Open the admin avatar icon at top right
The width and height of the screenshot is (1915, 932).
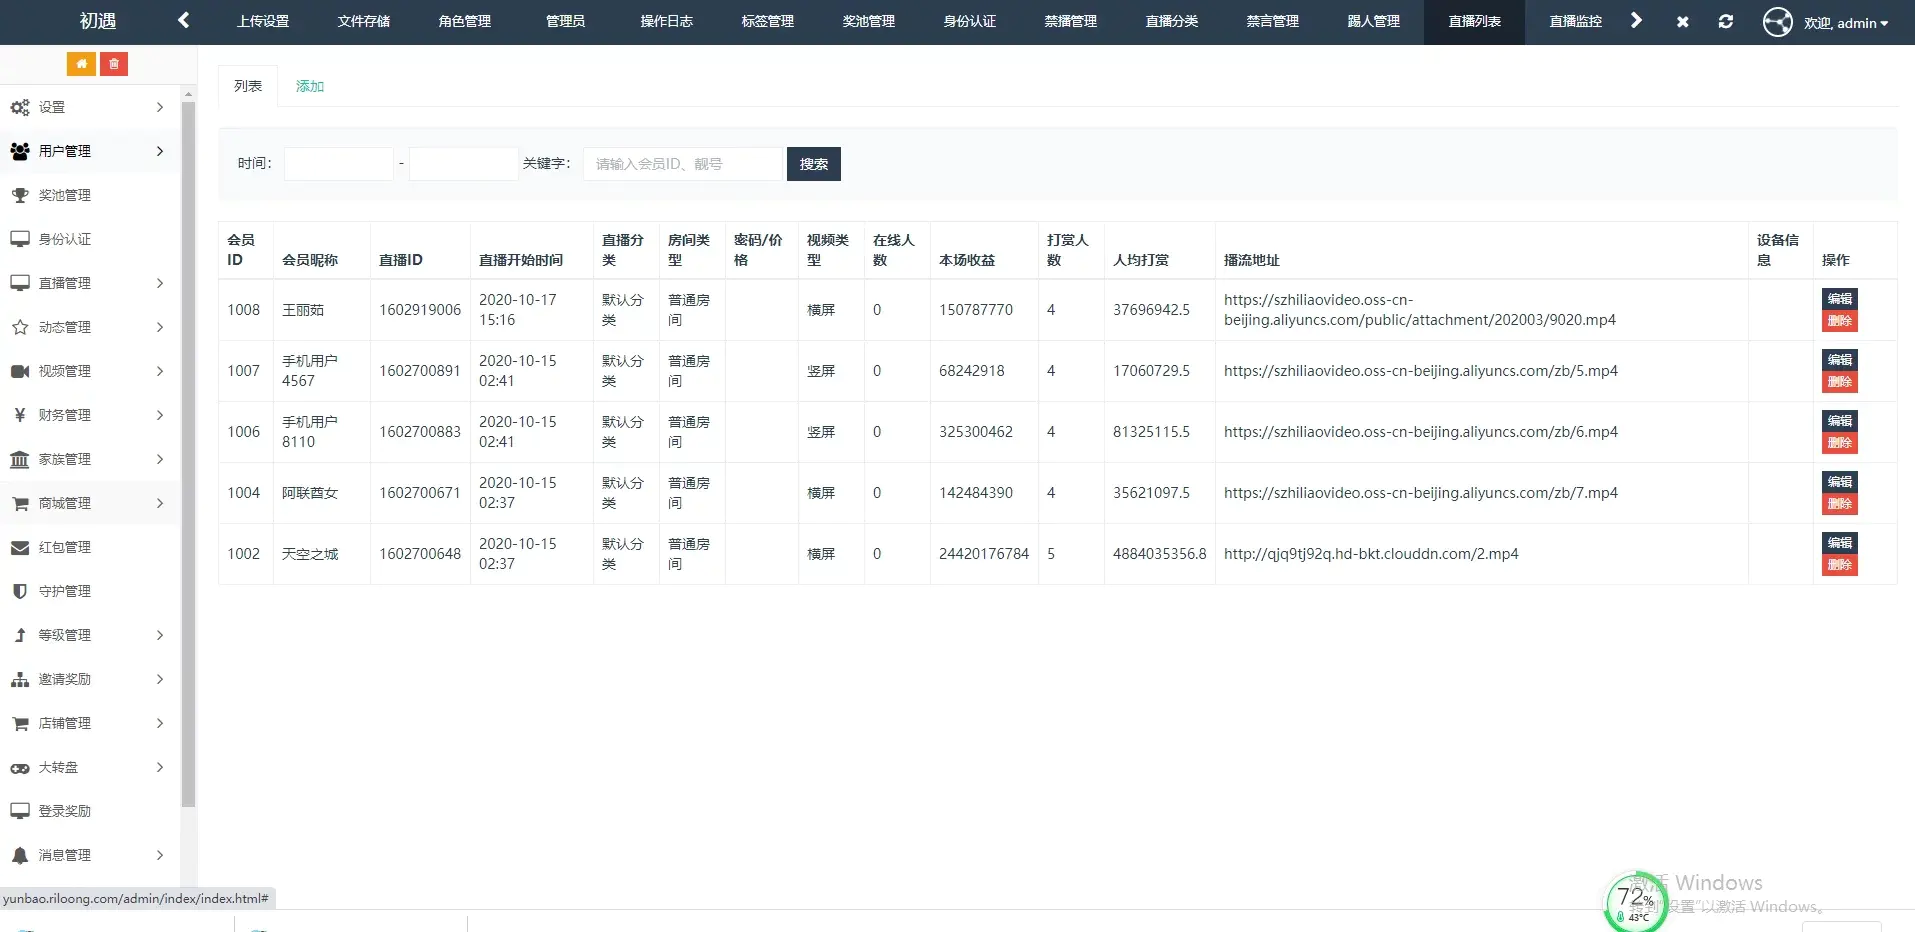pyautogui.click(x=1776, y=21)
